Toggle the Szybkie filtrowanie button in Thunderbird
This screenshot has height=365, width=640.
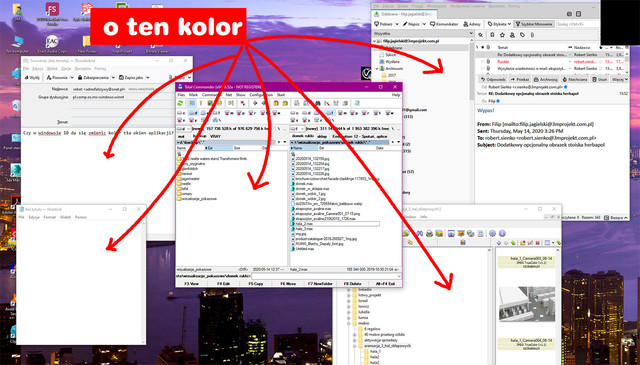click(x=534, y=24)
